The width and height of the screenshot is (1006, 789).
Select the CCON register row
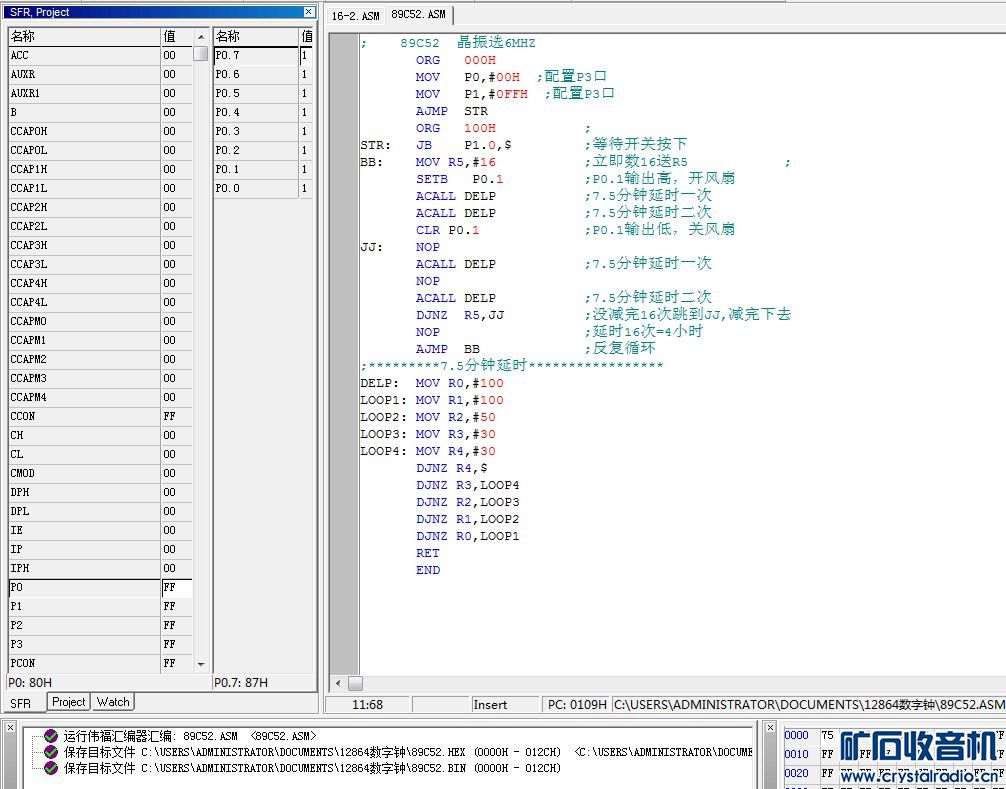point(100,416)
